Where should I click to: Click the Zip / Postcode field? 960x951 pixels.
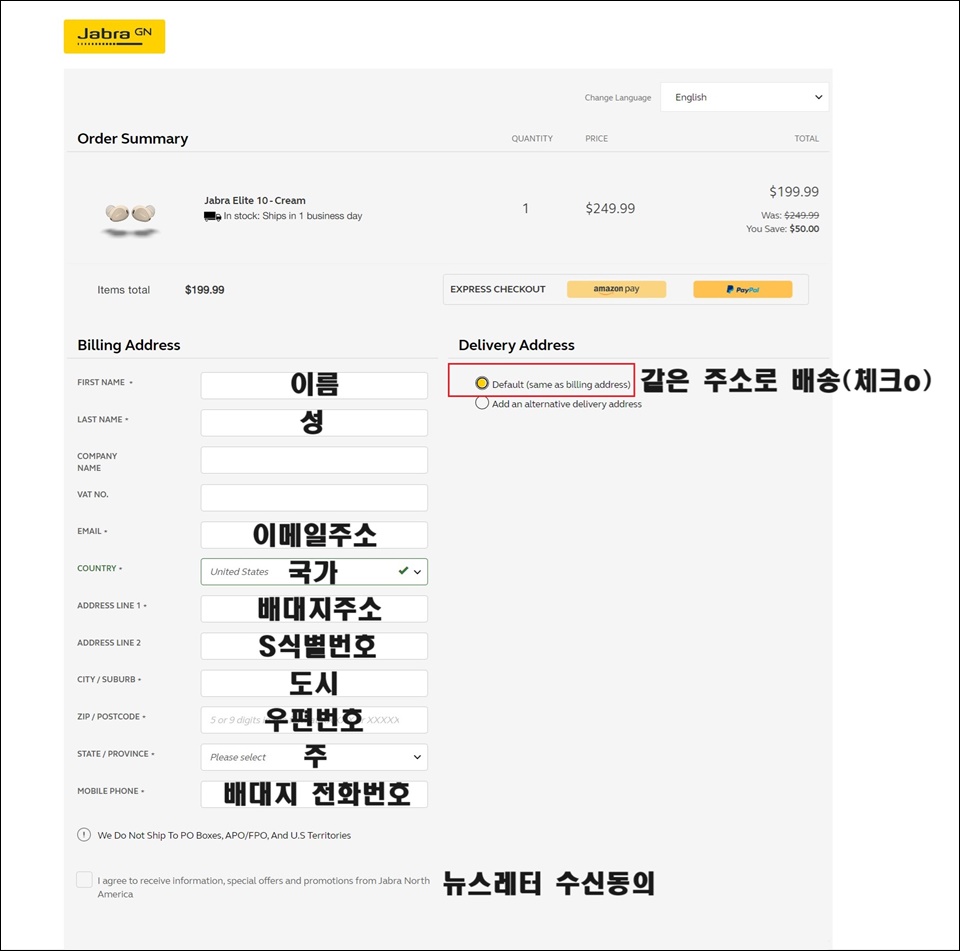[314, 720]
